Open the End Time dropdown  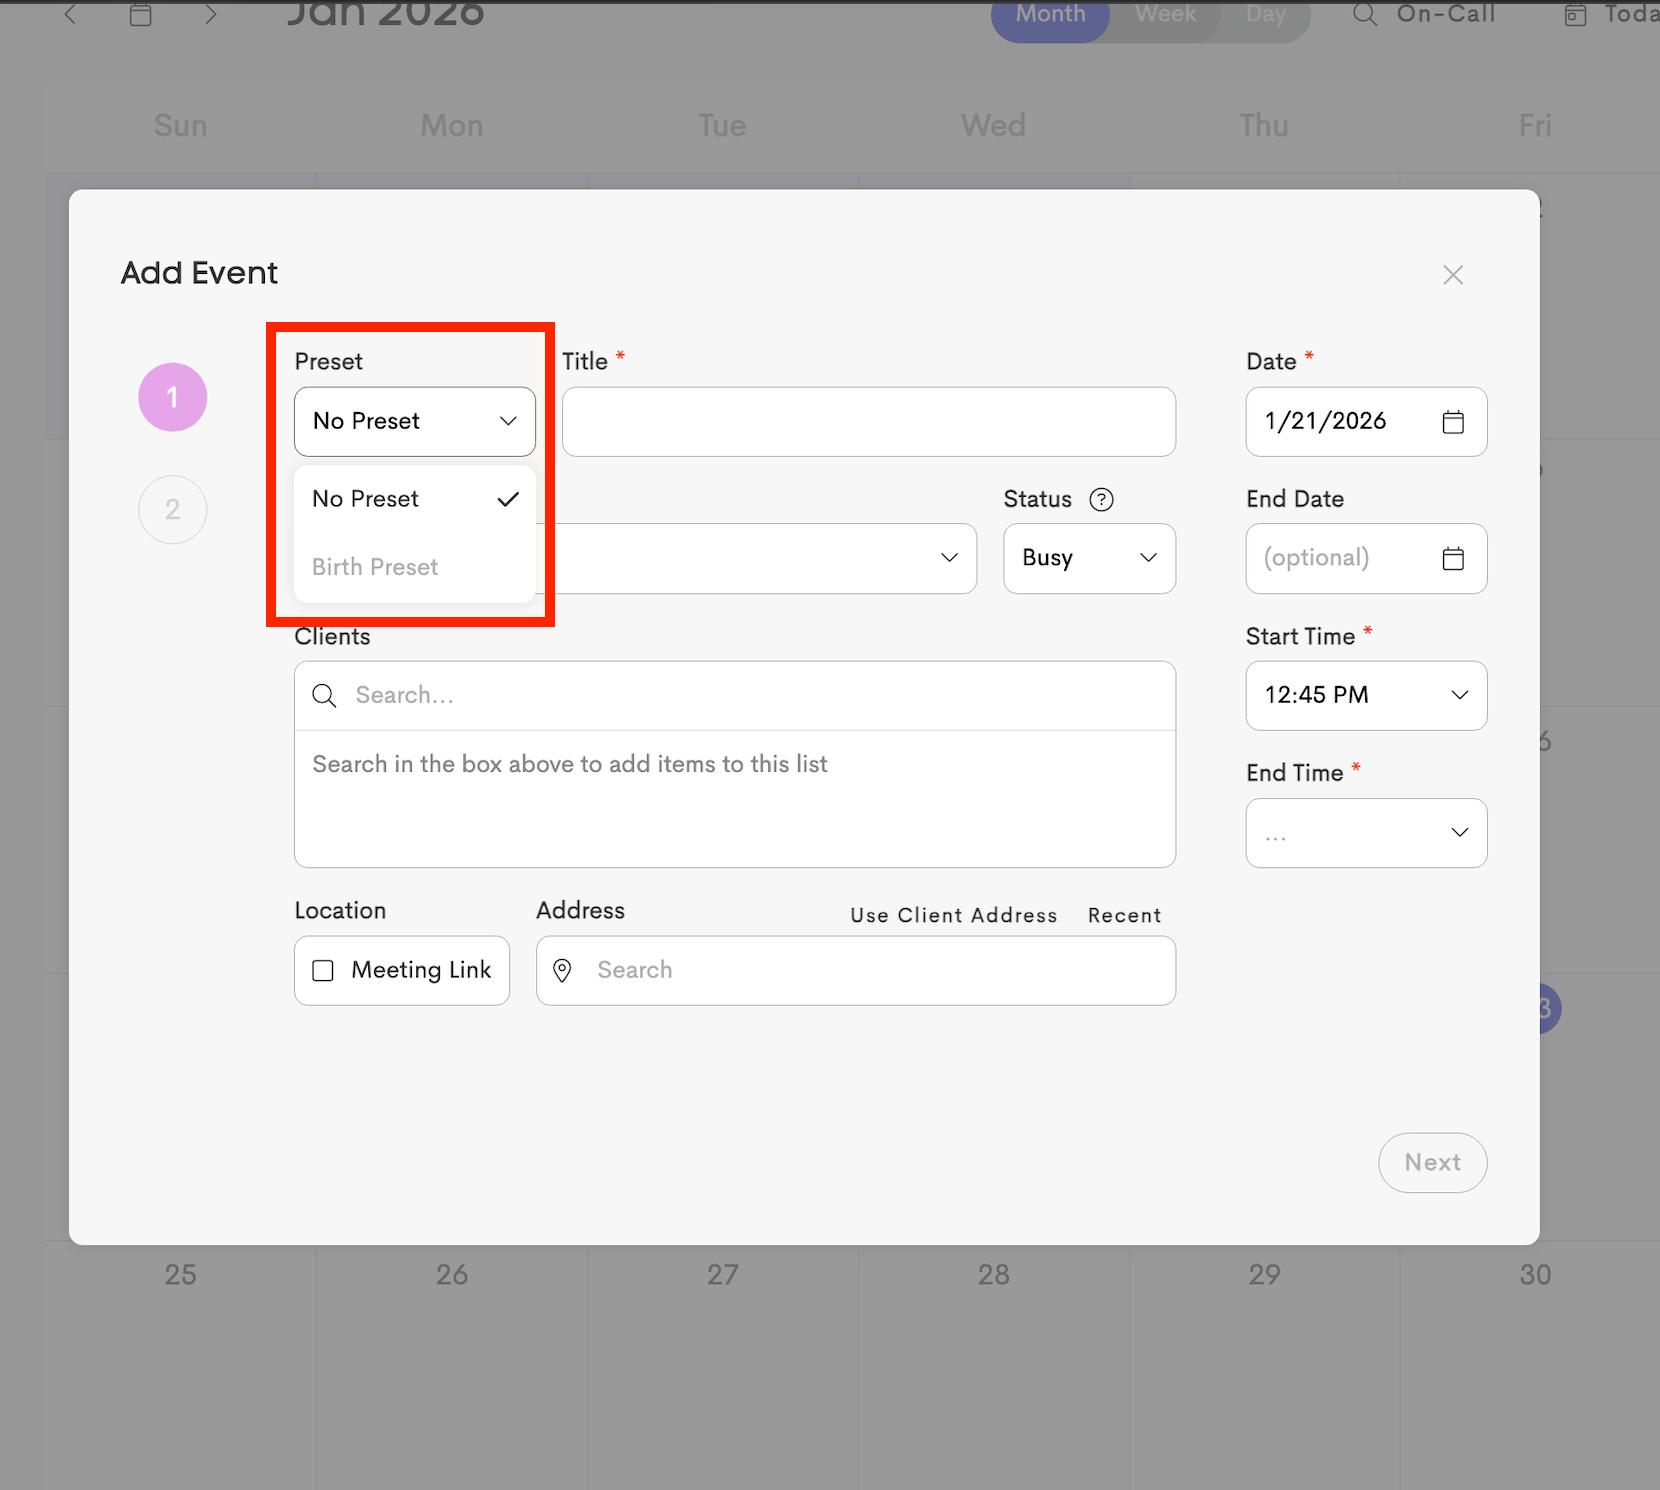coord(1366,833)
